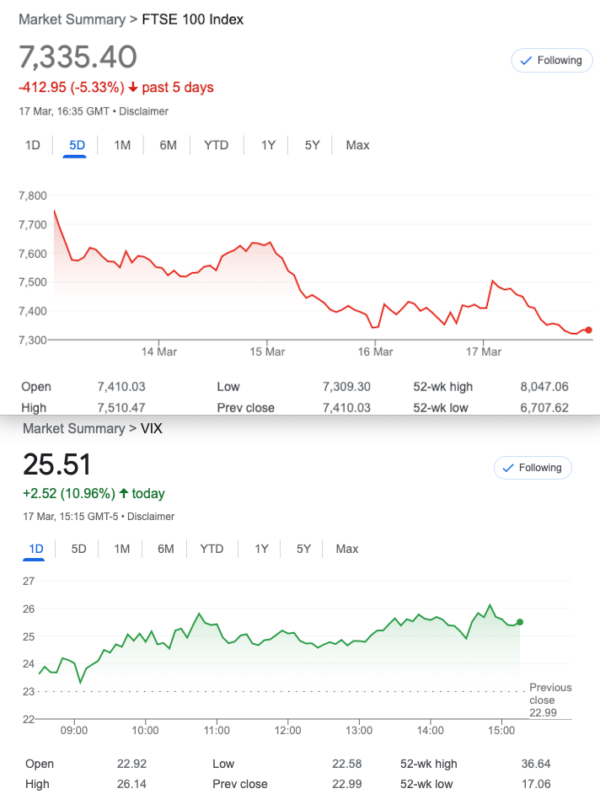The width and height of the screenshot is (600, 794).
Task: Click the +2.52 (10.96%) today change text
Action: [x=94, y=493]
